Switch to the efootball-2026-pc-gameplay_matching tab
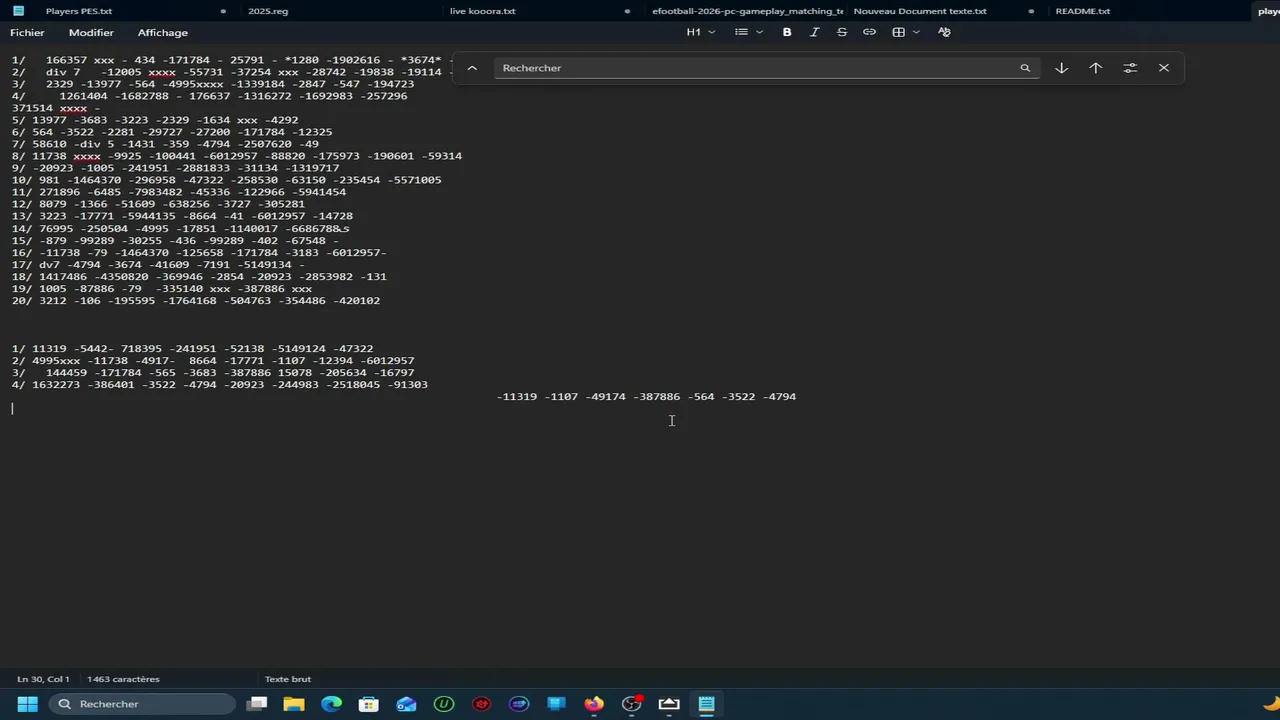1280x720 pixels. (747, 11)
